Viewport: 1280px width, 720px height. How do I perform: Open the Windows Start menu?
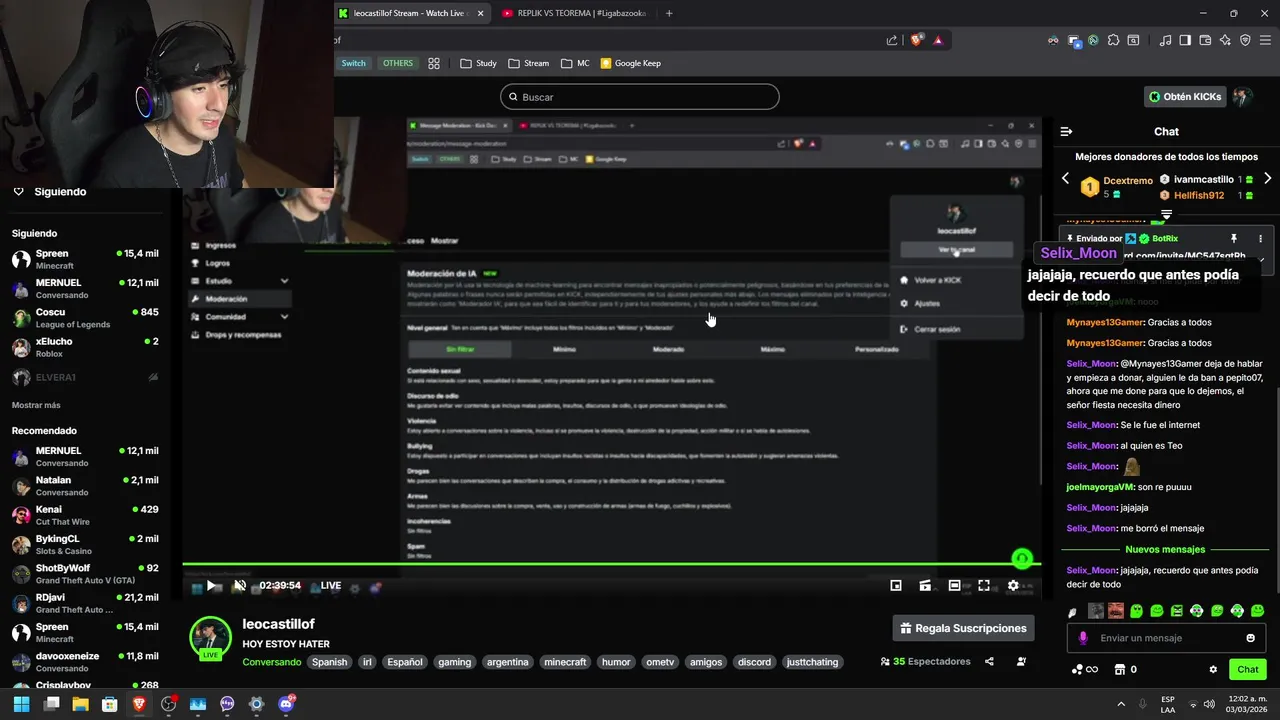click(22, 704)
